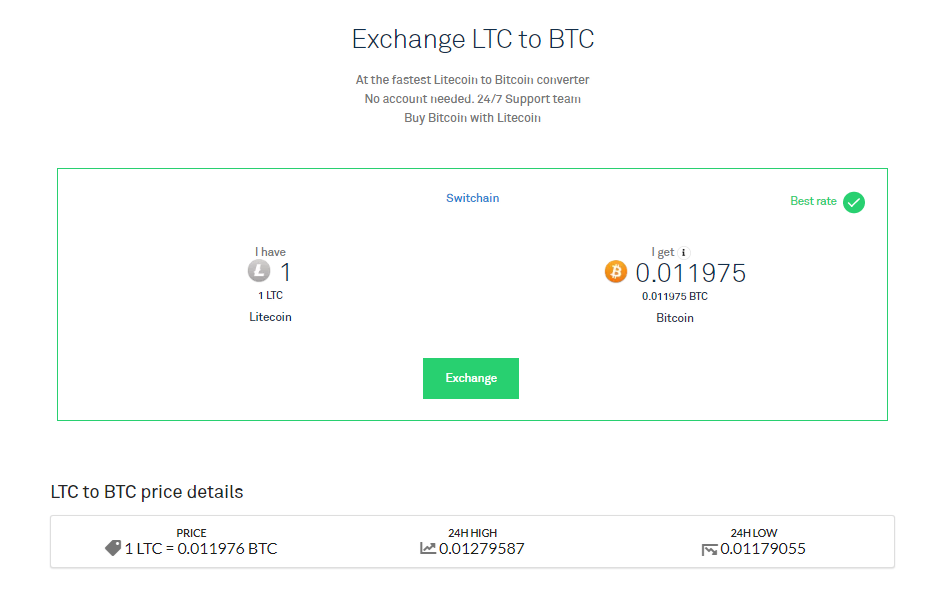Click the 24H HIGH rising chart icon
The height and width of the screenshot is (591, 947).
pos(428,548)
